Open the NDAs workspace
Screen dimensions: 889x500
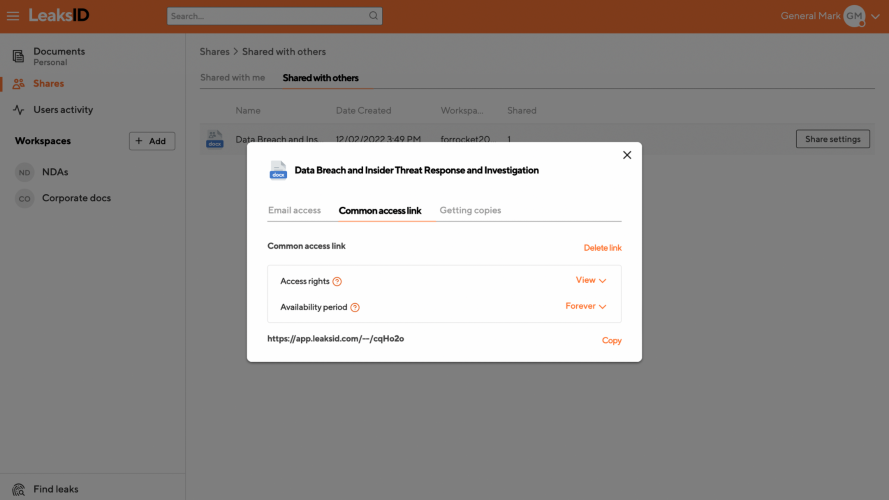pyautogui.click(x=55, y=172)
